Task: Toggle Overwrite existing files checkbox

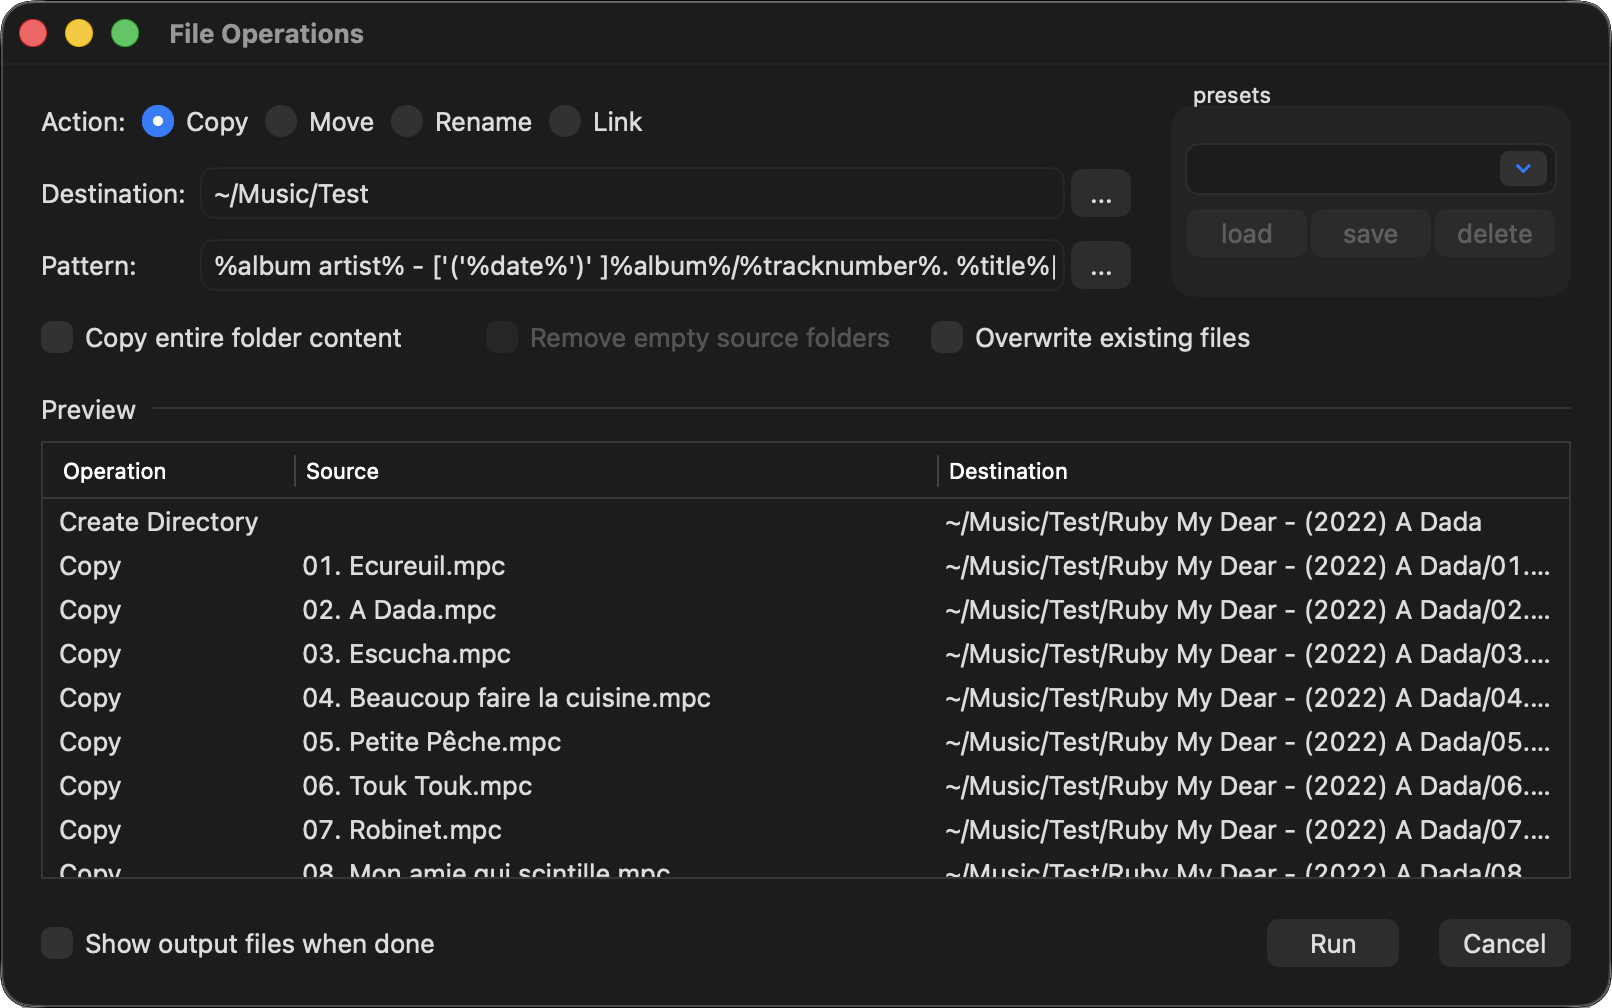Action: [947, 338]
